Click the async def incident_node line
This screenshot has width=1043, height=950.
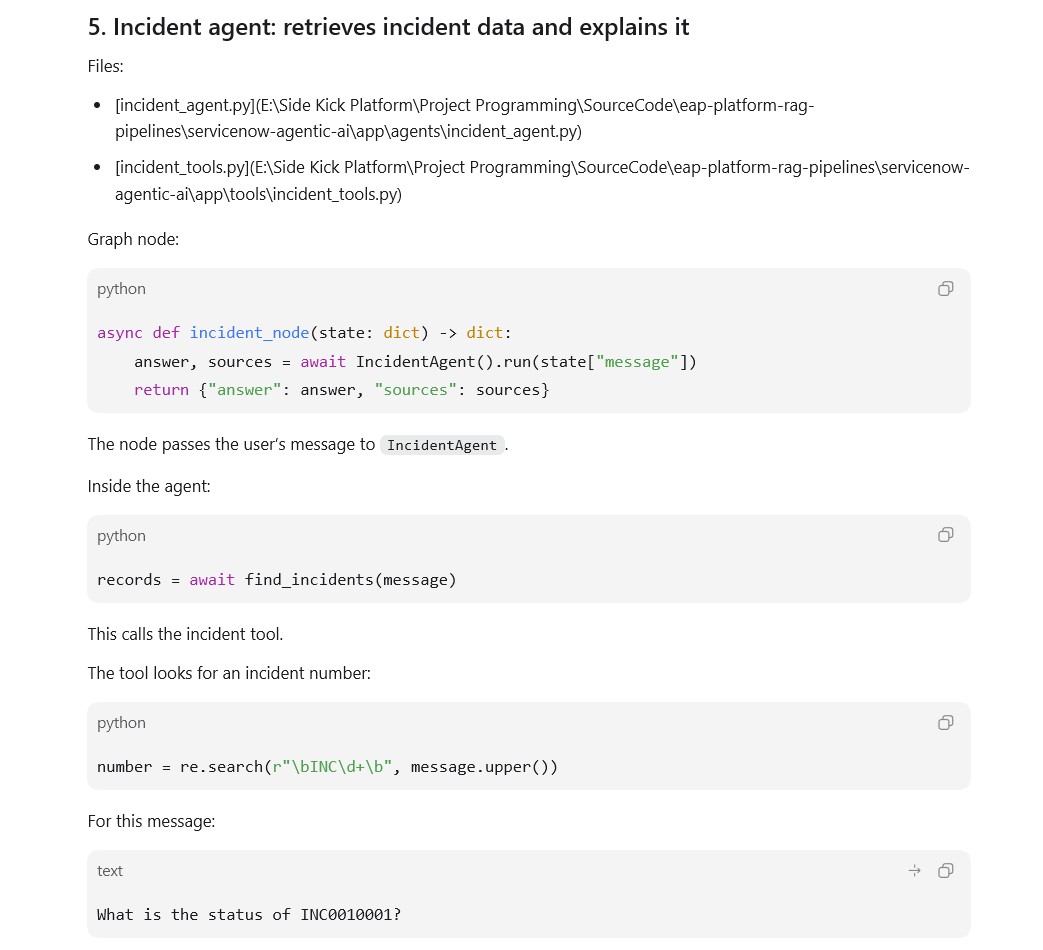tap(304, 333)
